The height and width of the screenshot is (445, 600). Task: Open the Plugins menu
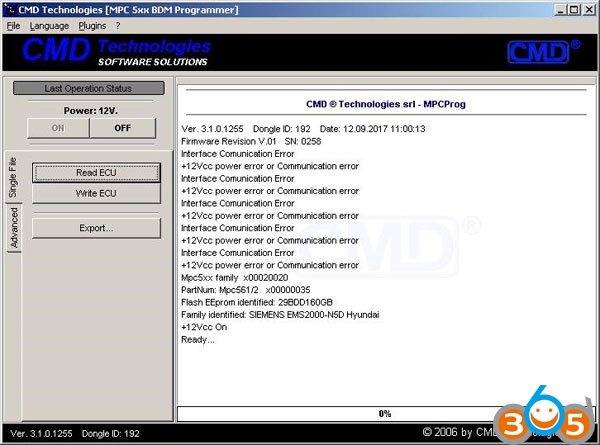[92, 26]
